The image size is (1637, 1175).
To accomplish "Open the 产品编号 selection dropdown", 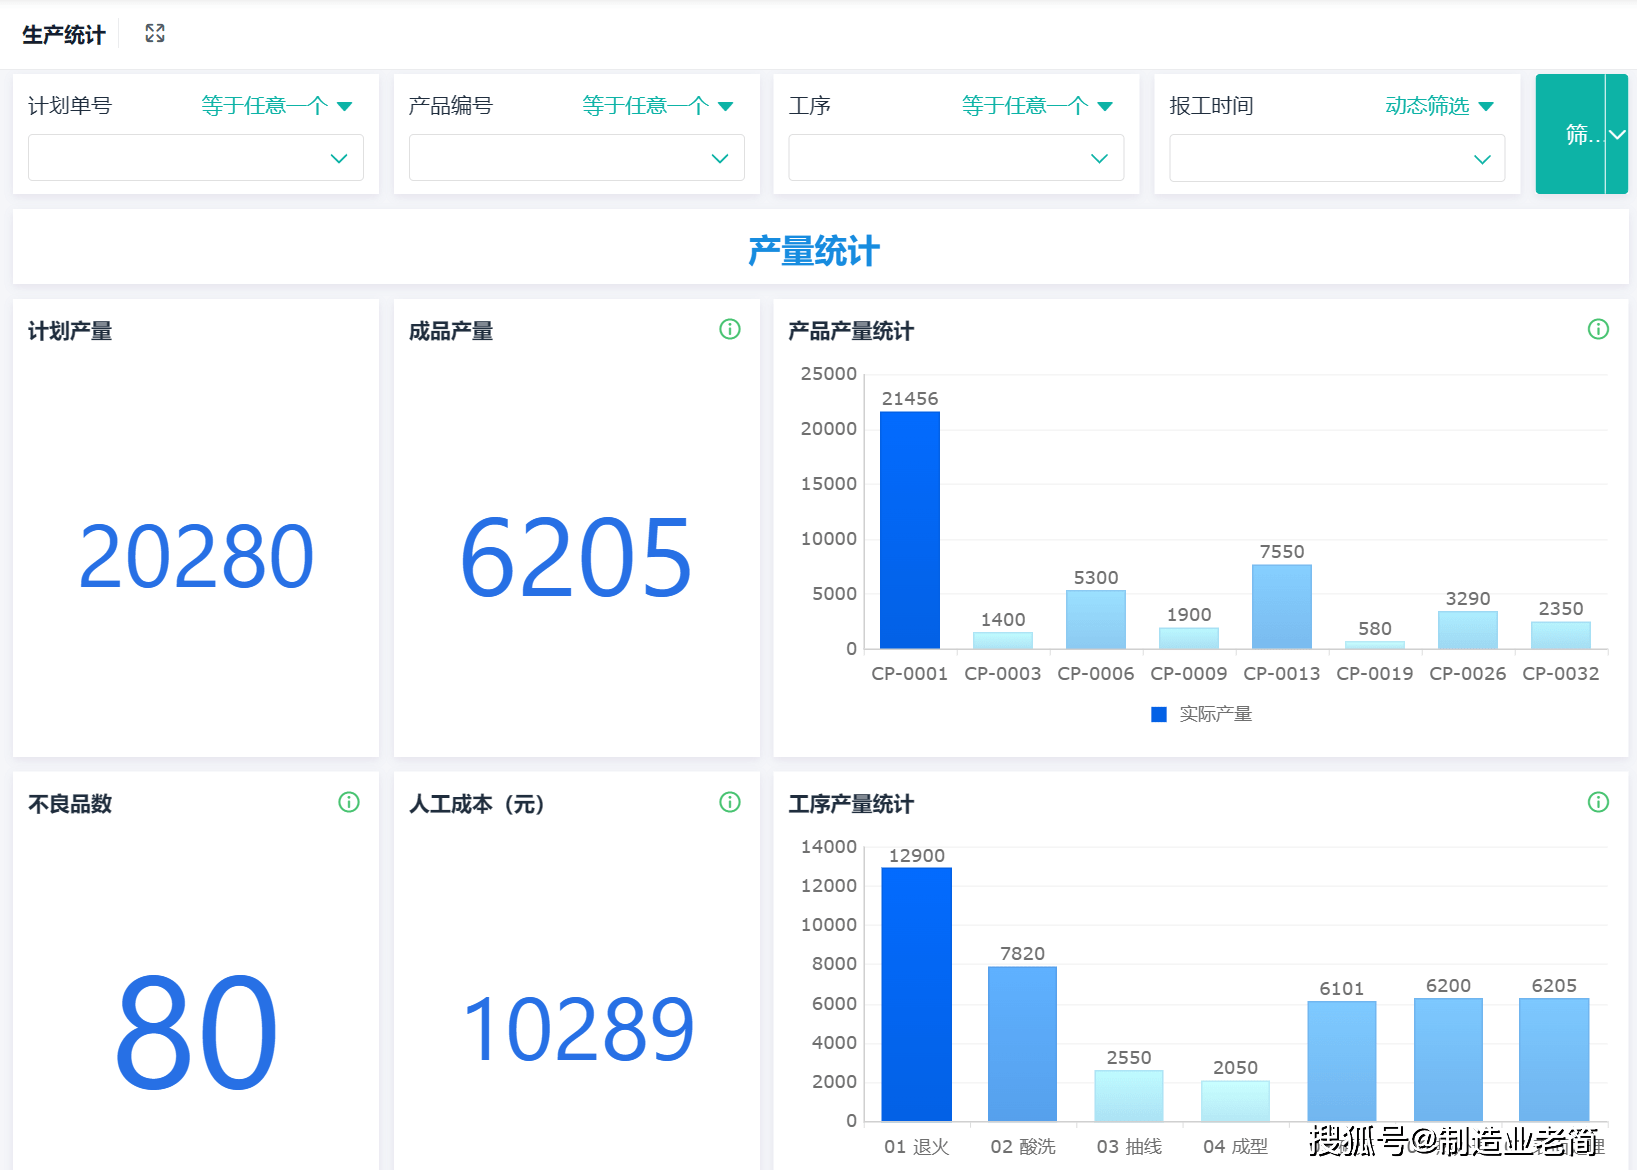I will click(576, 157).
